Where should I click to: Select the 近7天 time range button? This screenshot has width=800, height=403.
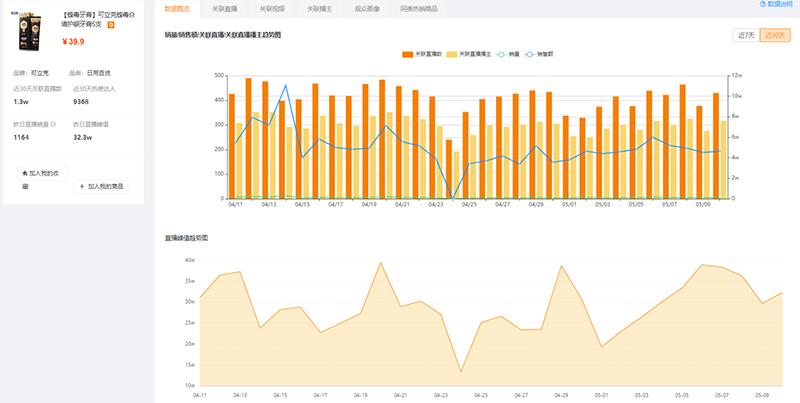click(745, 35)
